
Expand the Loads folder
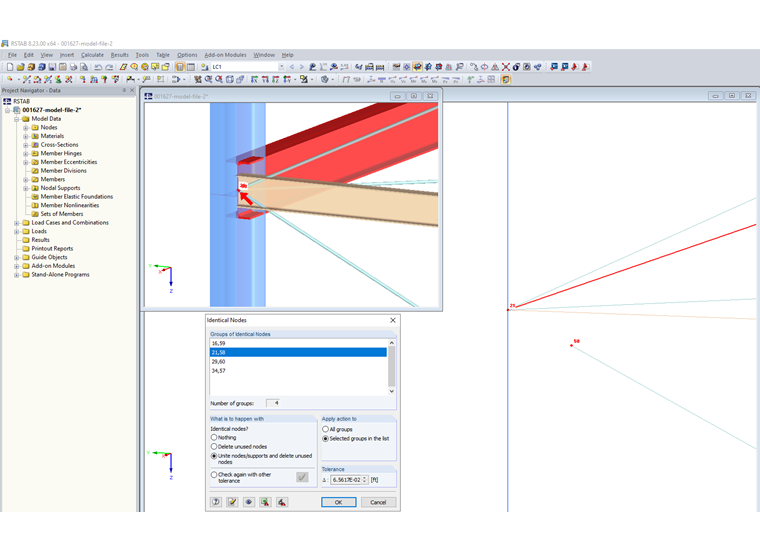pos(16,232)
